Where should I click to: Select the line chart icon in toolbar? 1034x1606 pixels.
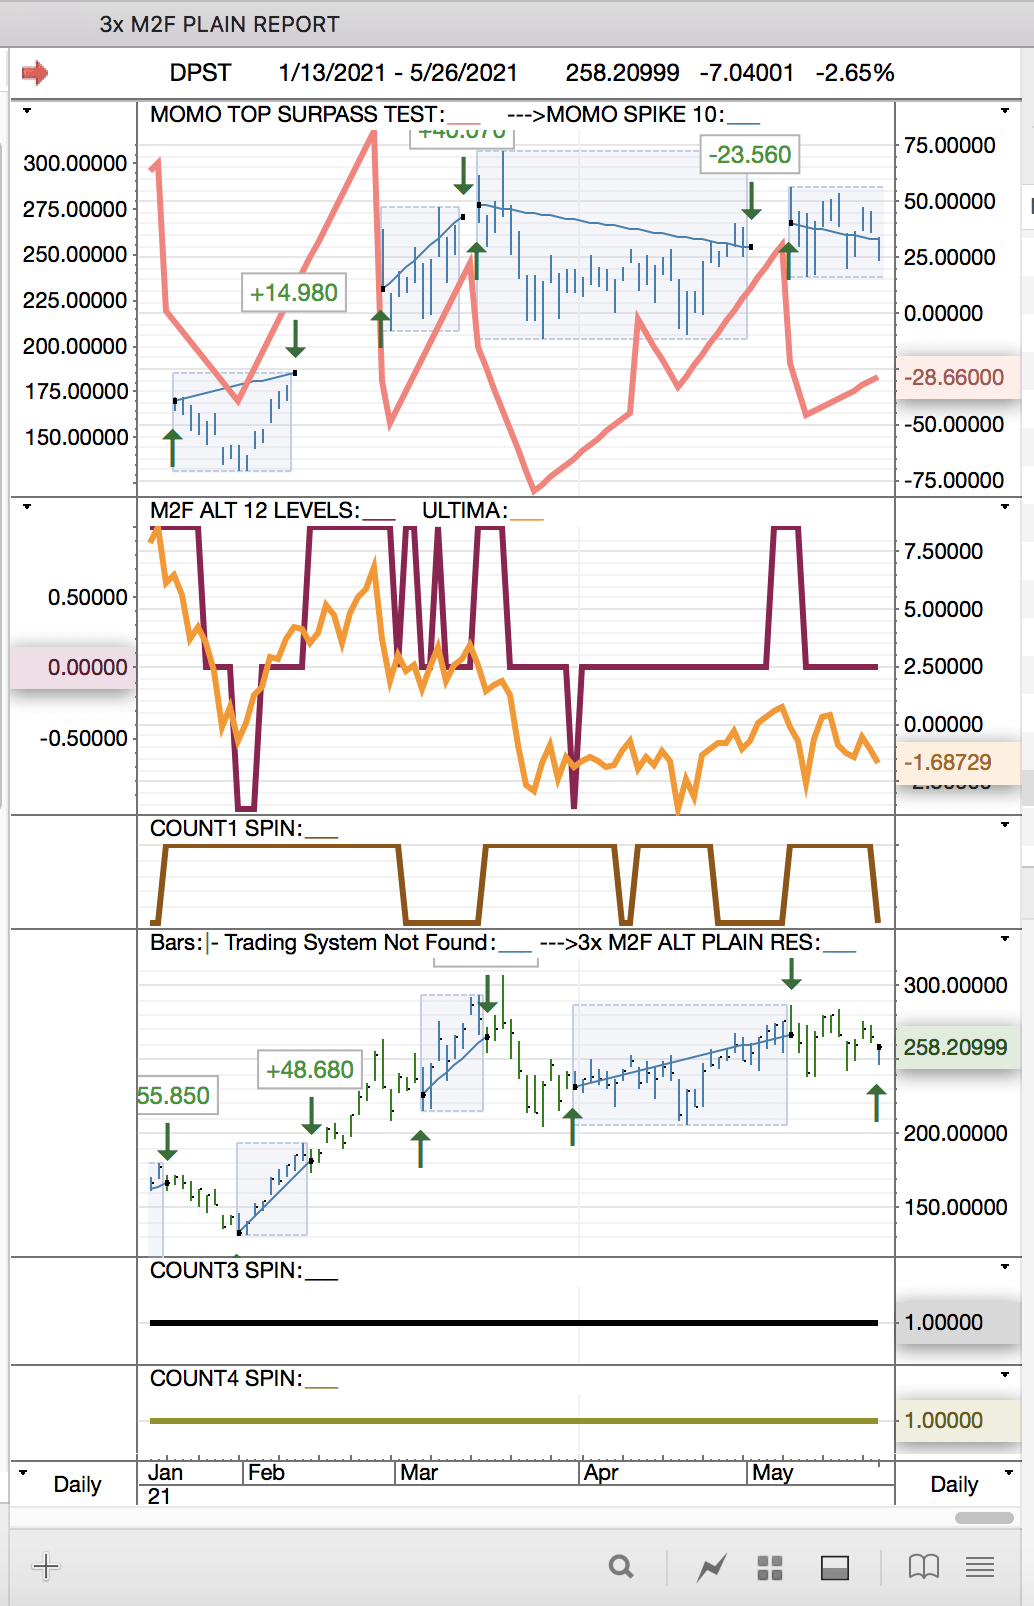tap(711, 1567)
